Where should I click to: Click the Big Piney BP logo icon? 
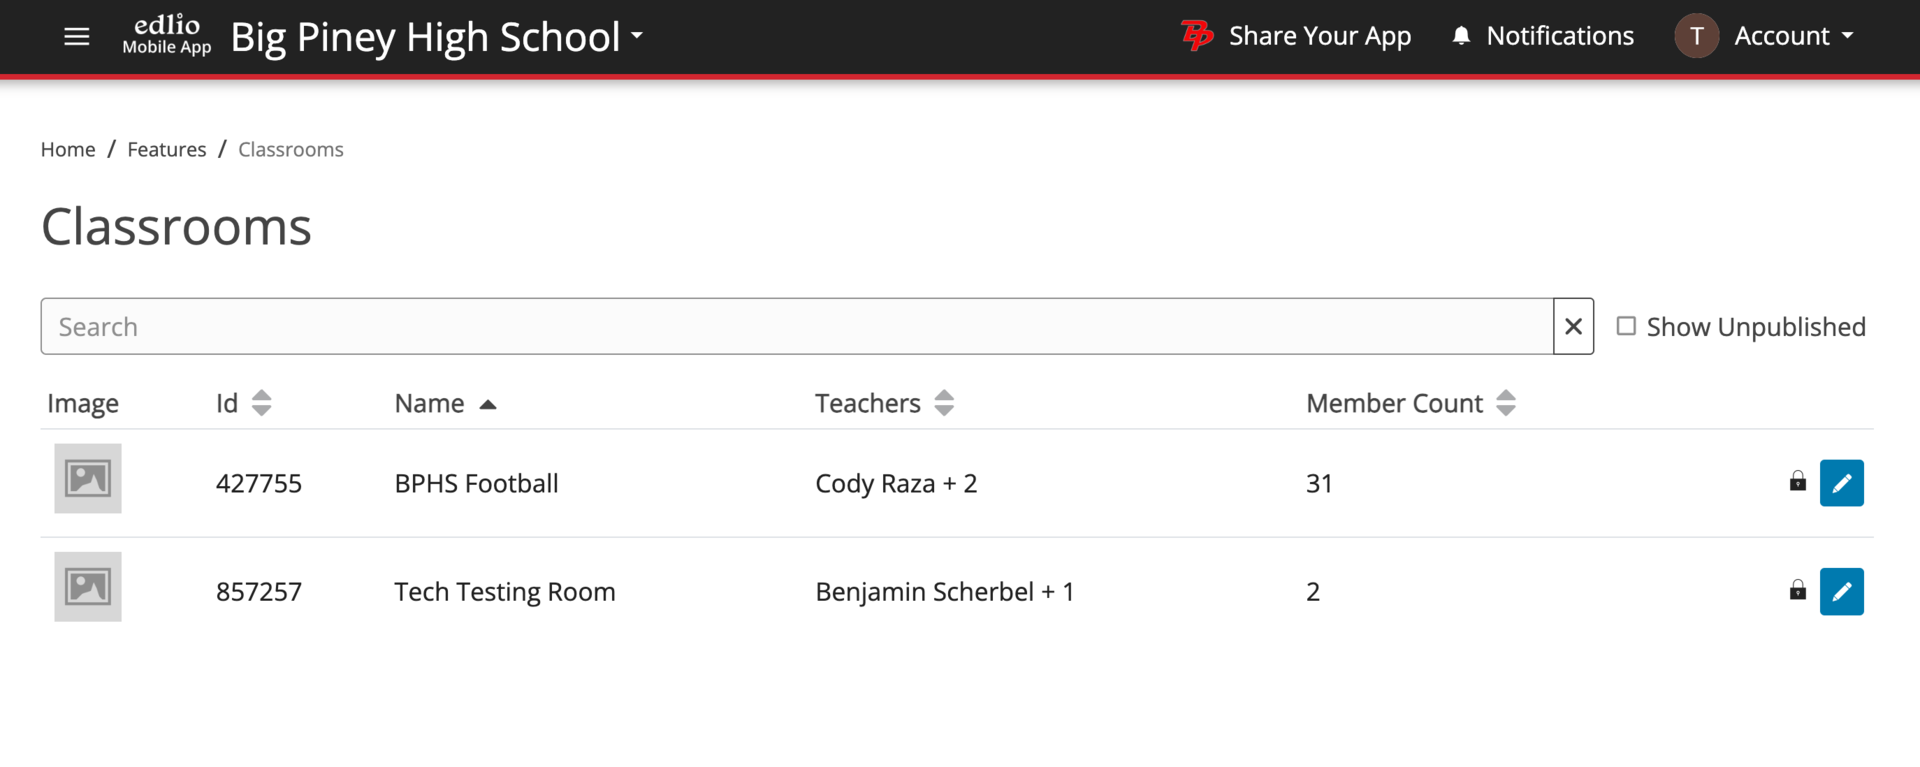click(1197, 36)
